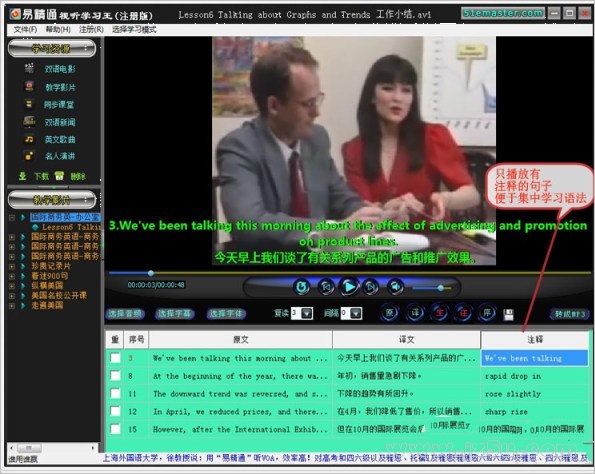Open the 英文歌曲 music note icon

(29, 139)
